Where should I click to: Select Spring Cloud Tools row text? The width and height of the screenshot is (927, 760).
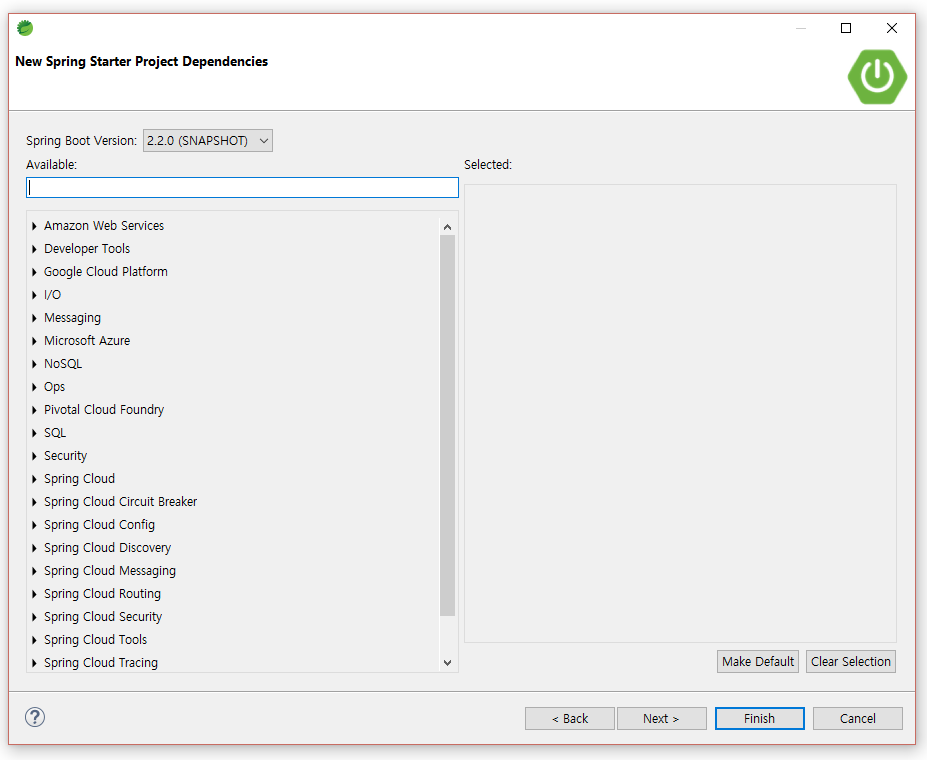(95, 640)
